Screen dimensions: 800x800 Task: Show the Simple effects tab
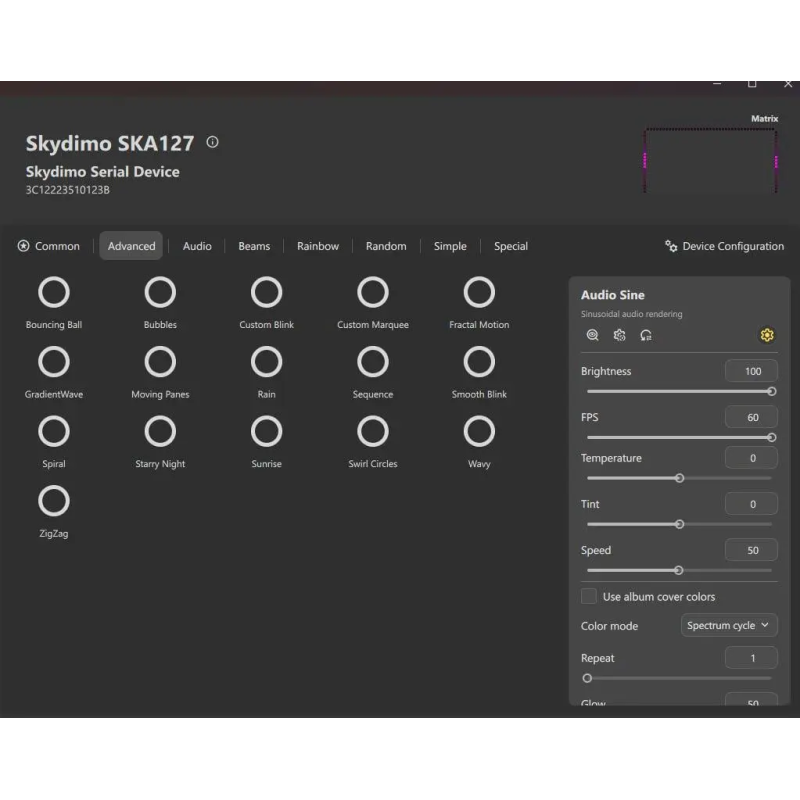(x=450, y=246)
